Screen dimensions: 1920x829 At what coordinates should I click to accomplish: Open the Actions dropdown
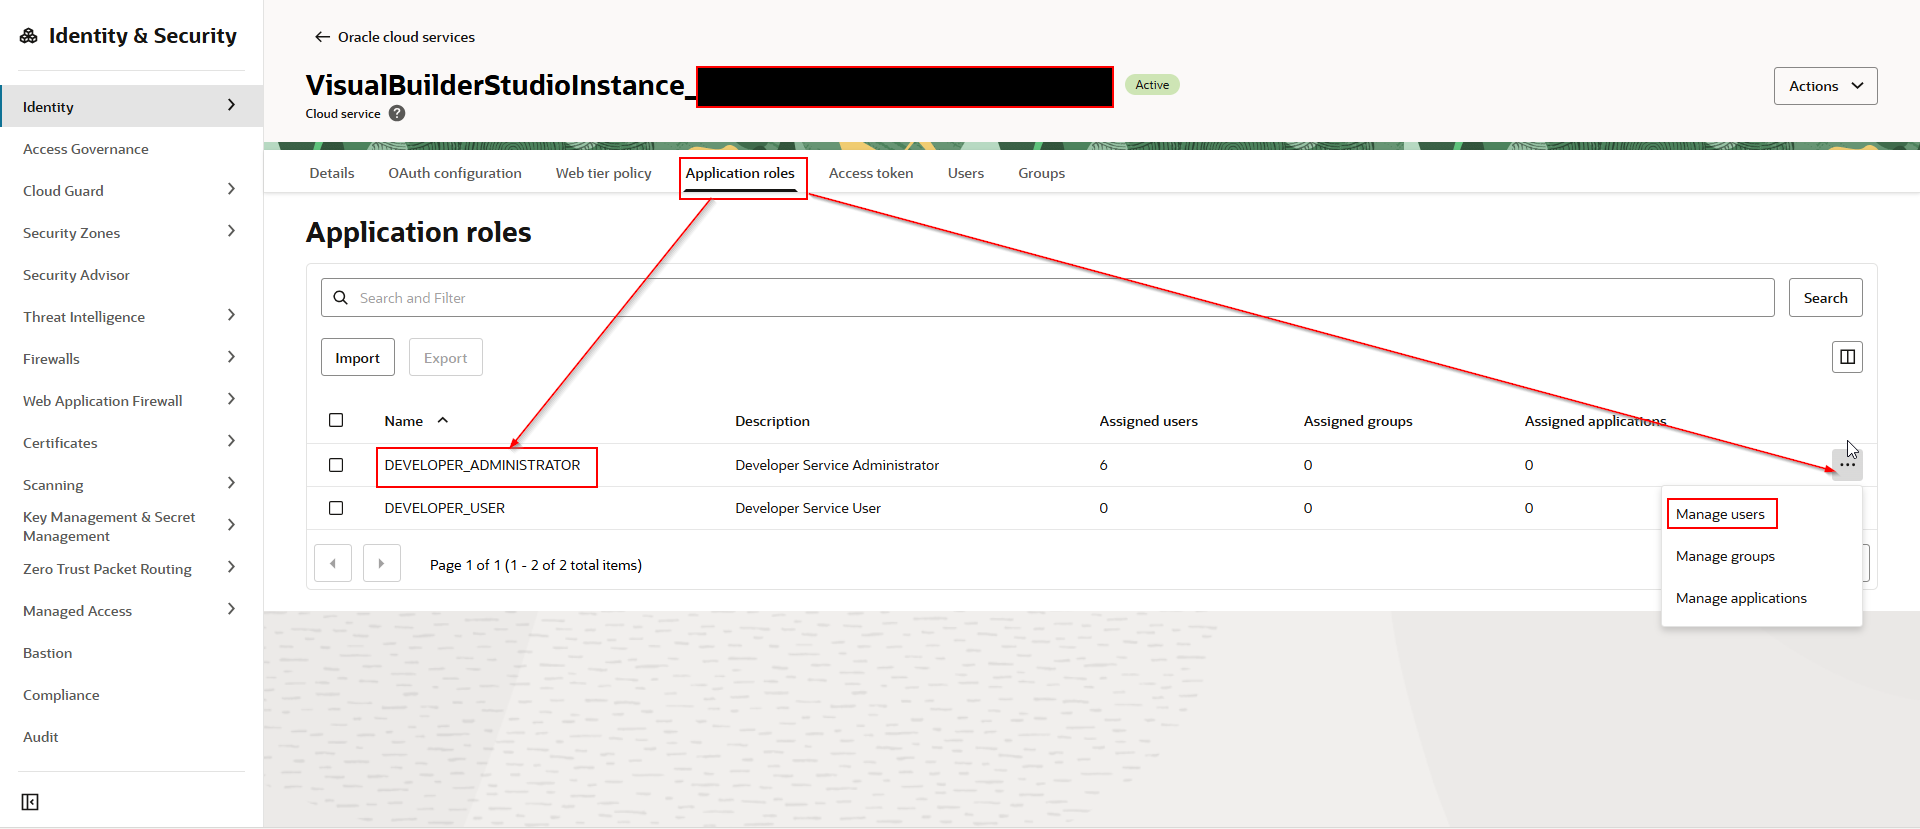click(x=1825, y=86)
